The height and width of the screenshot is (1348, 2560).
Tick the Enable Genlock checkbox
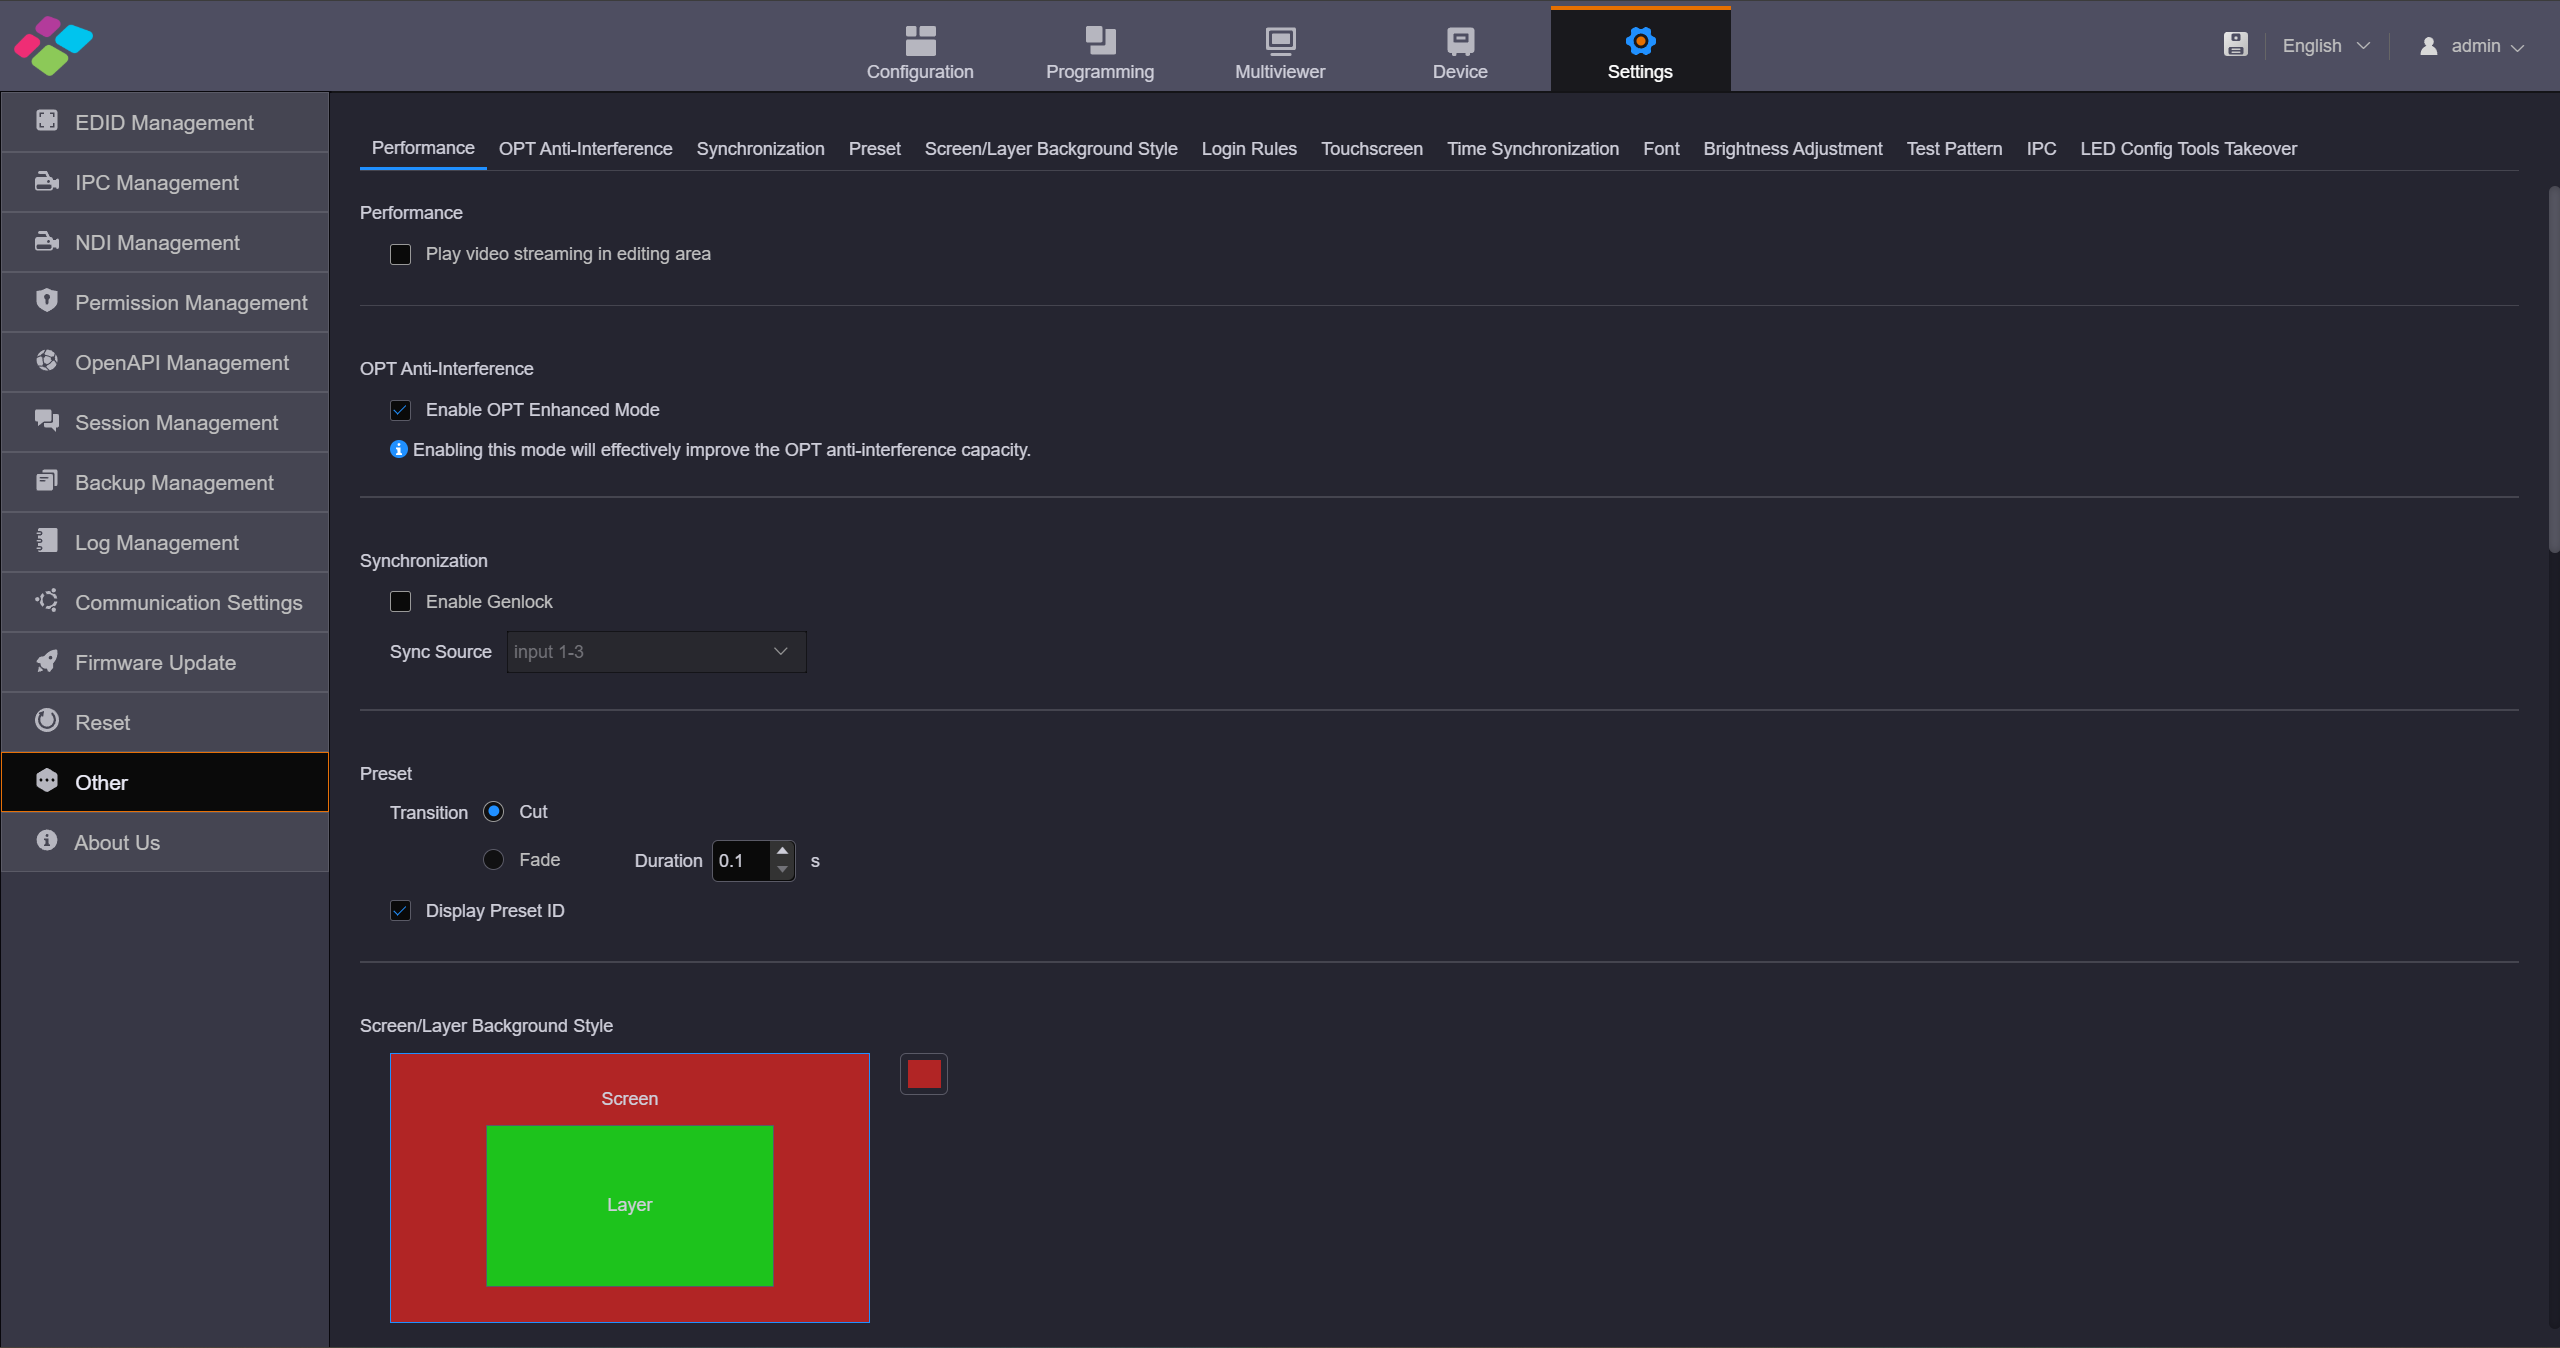[400, 602]
